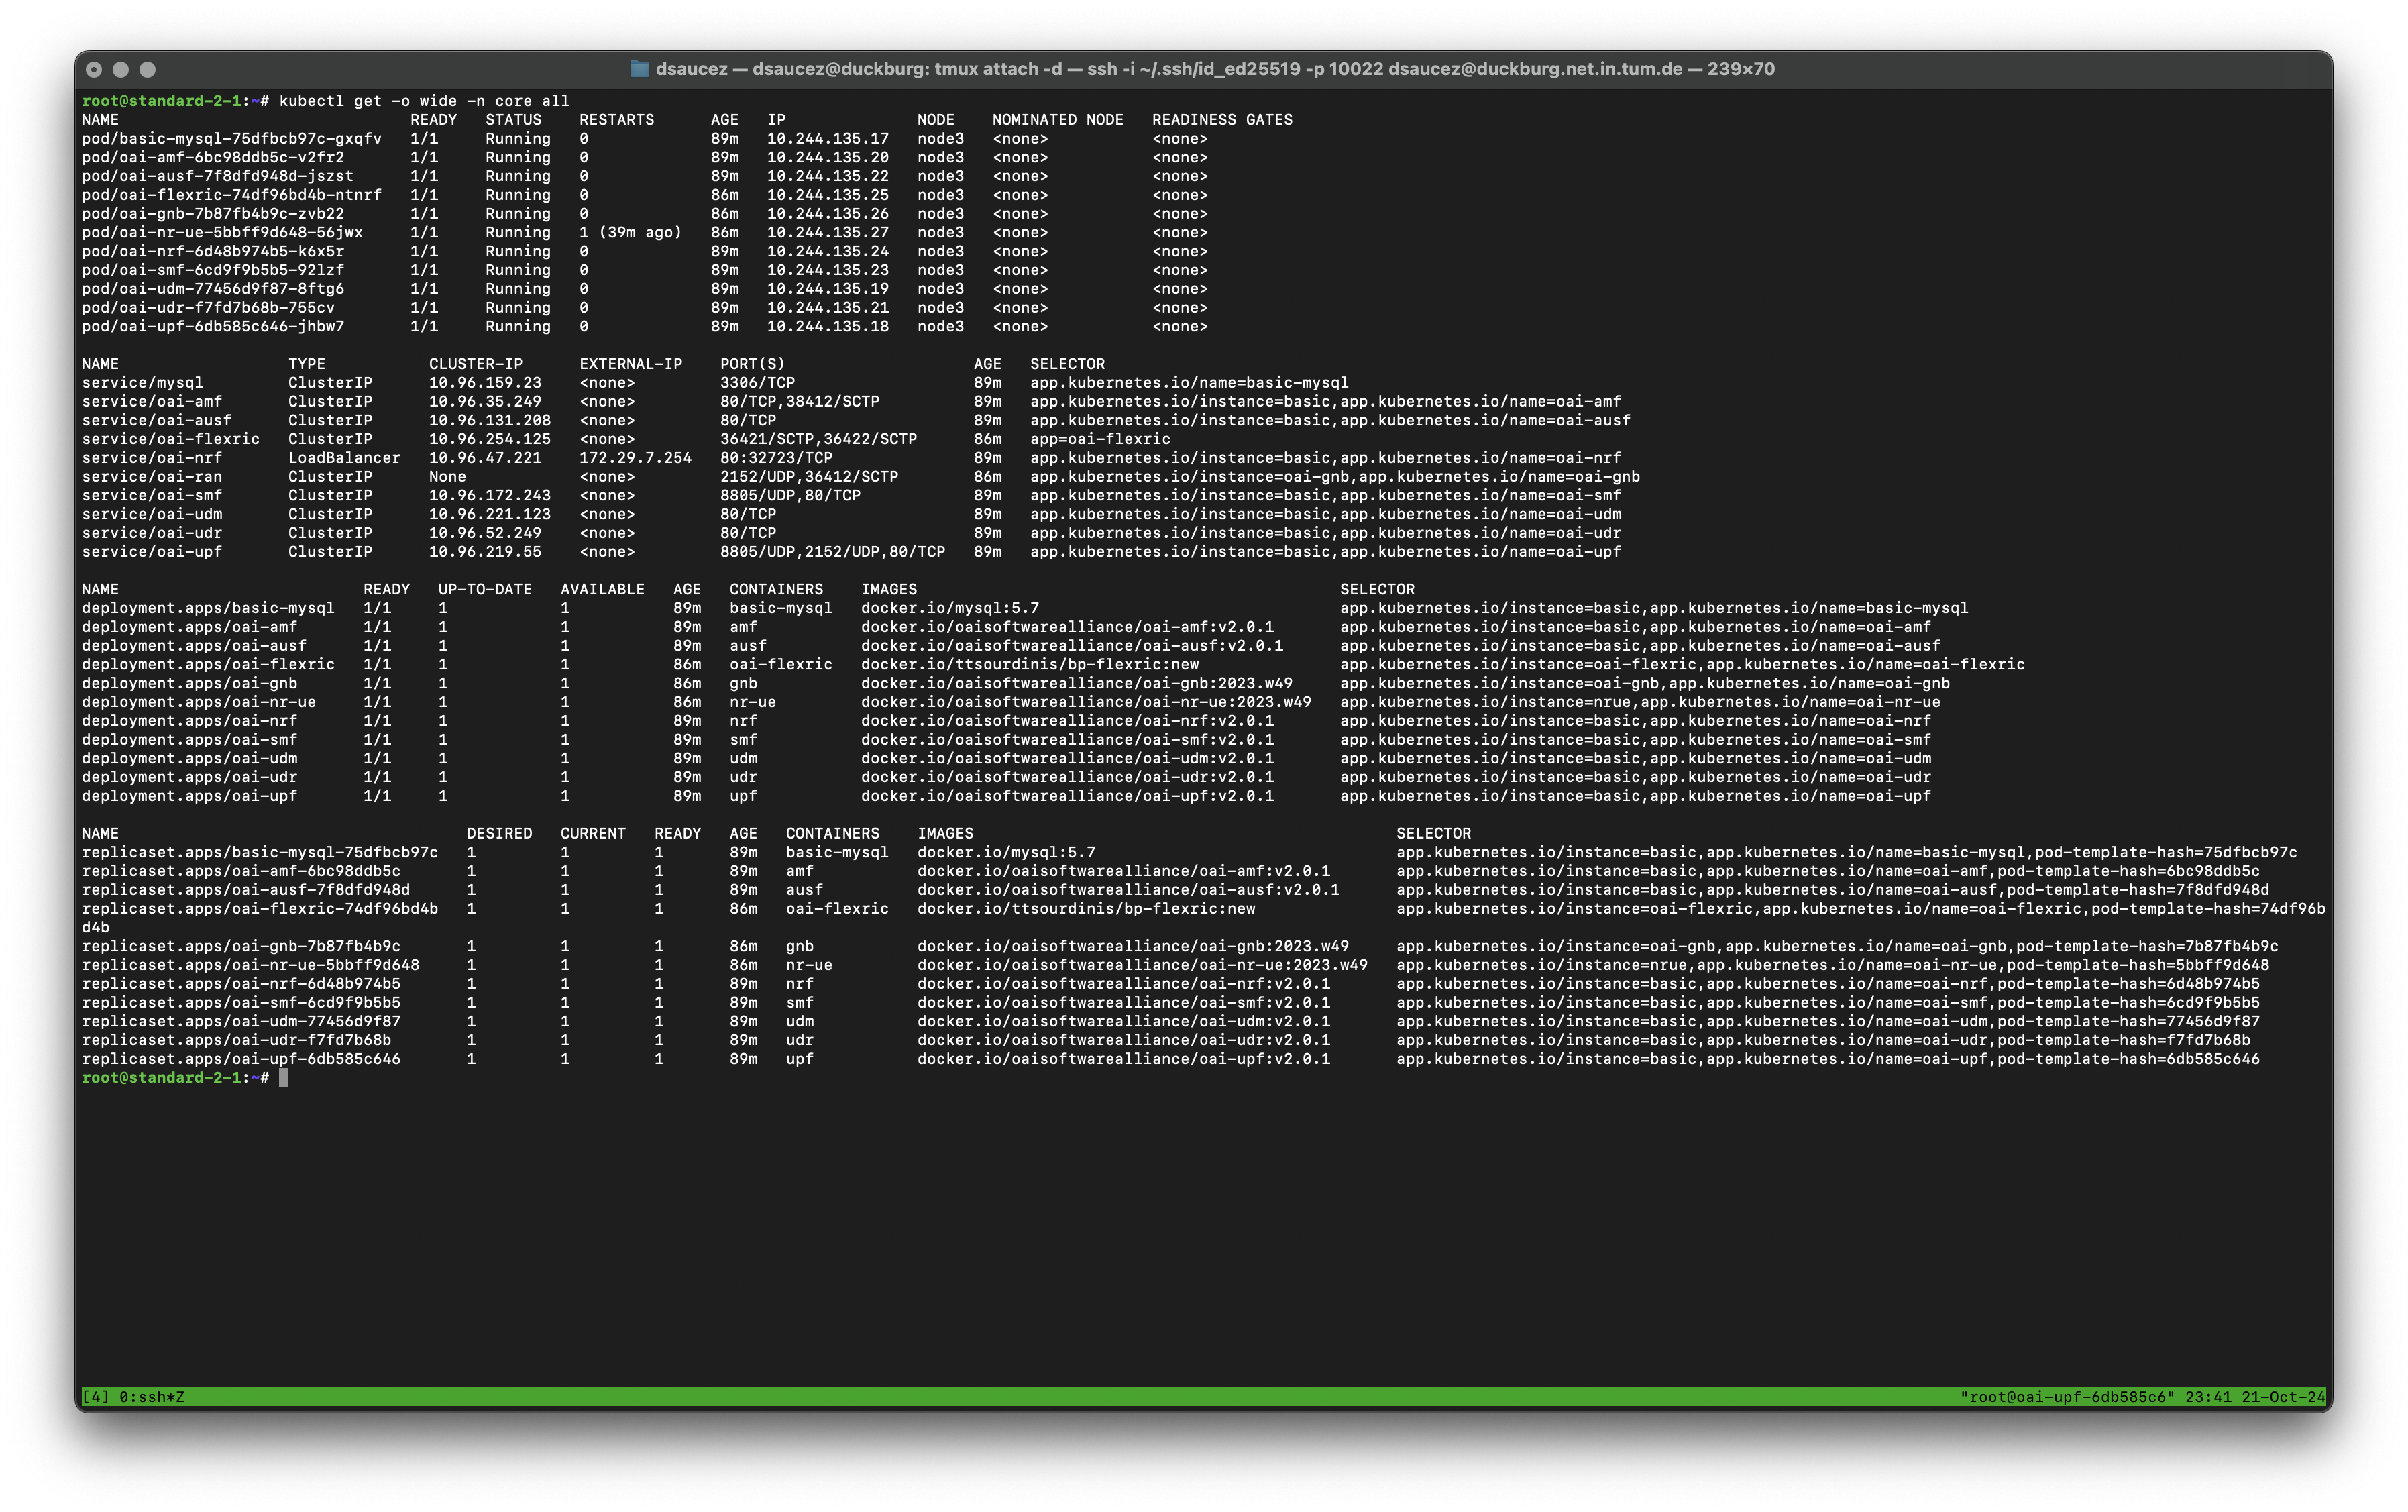
Task: Click the UP-TO-DATE column header
Action: click(x=485, y=589)
